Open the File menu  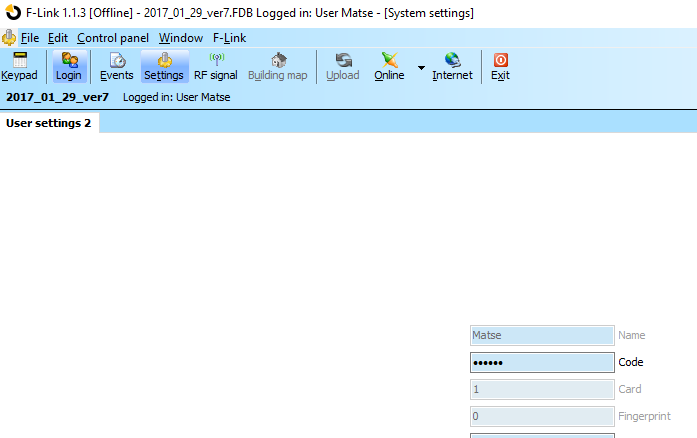coord(30,38)
